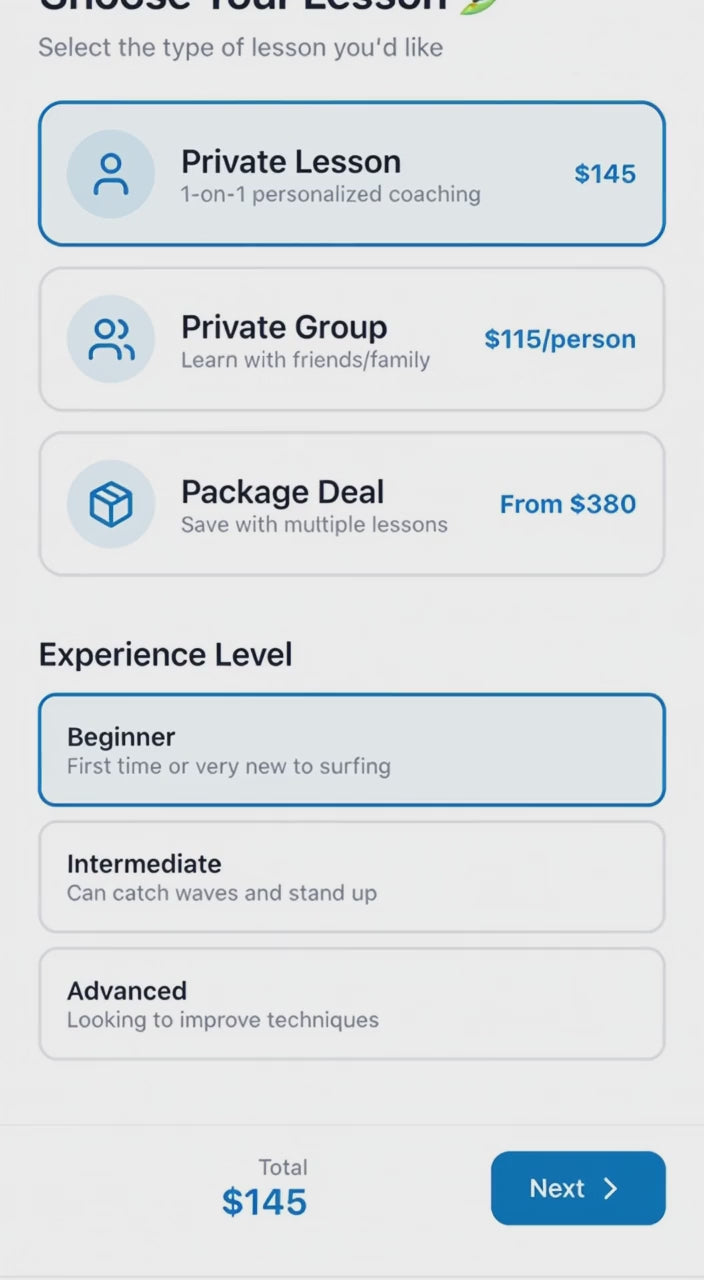Select the Package Deal lesson type

click(x=352, y=504)
